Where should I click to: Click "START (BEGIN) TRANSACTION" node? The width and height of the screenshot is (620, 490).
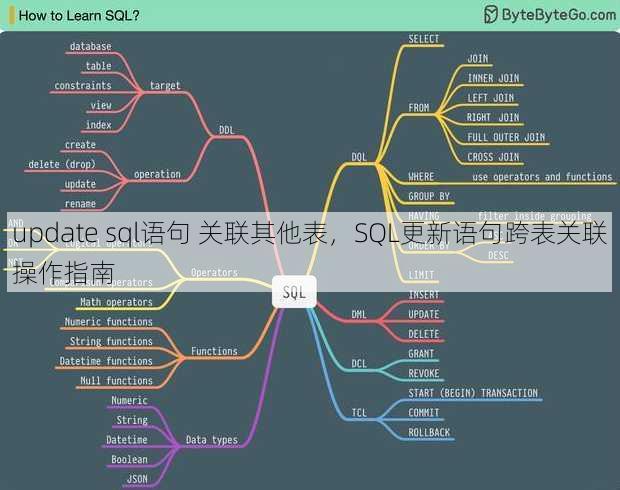[x=473, y=393]
